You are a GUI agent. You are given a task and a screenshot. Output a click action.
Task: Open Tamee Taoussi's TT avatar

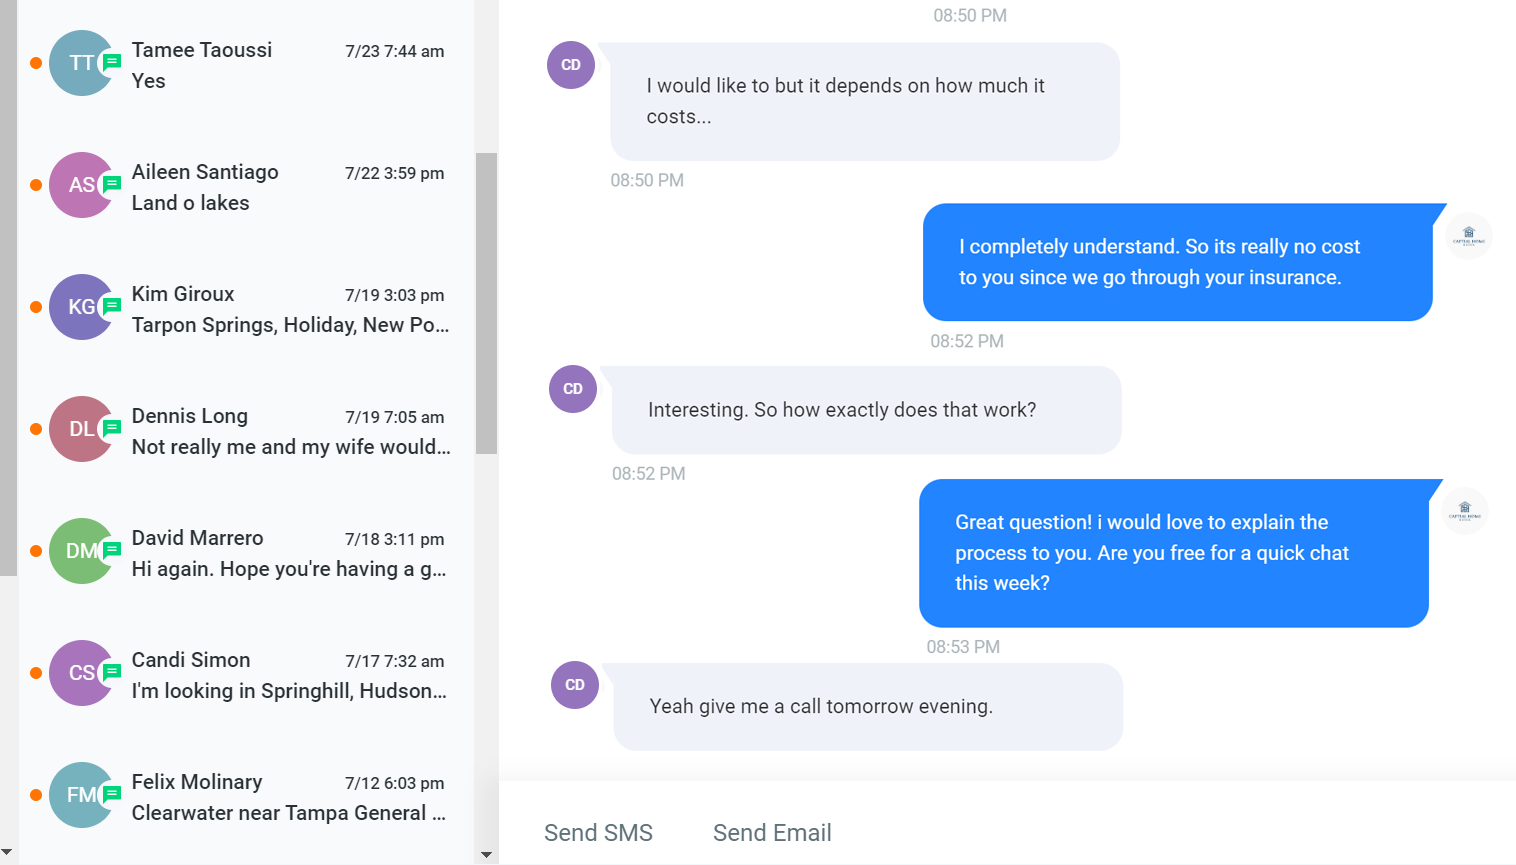tap(82, 63)
